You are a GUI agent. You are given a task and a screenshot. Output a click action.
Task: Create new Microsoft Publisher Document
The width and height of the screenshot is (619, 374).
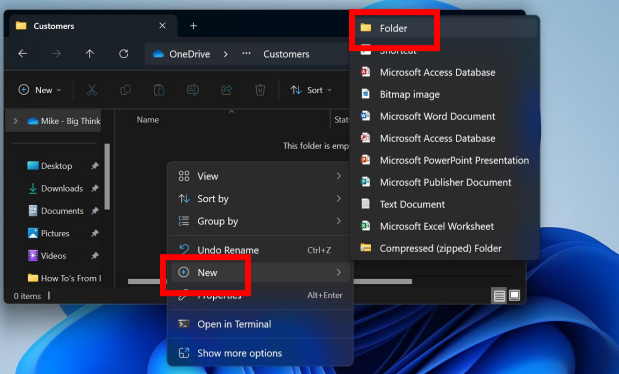445,182
